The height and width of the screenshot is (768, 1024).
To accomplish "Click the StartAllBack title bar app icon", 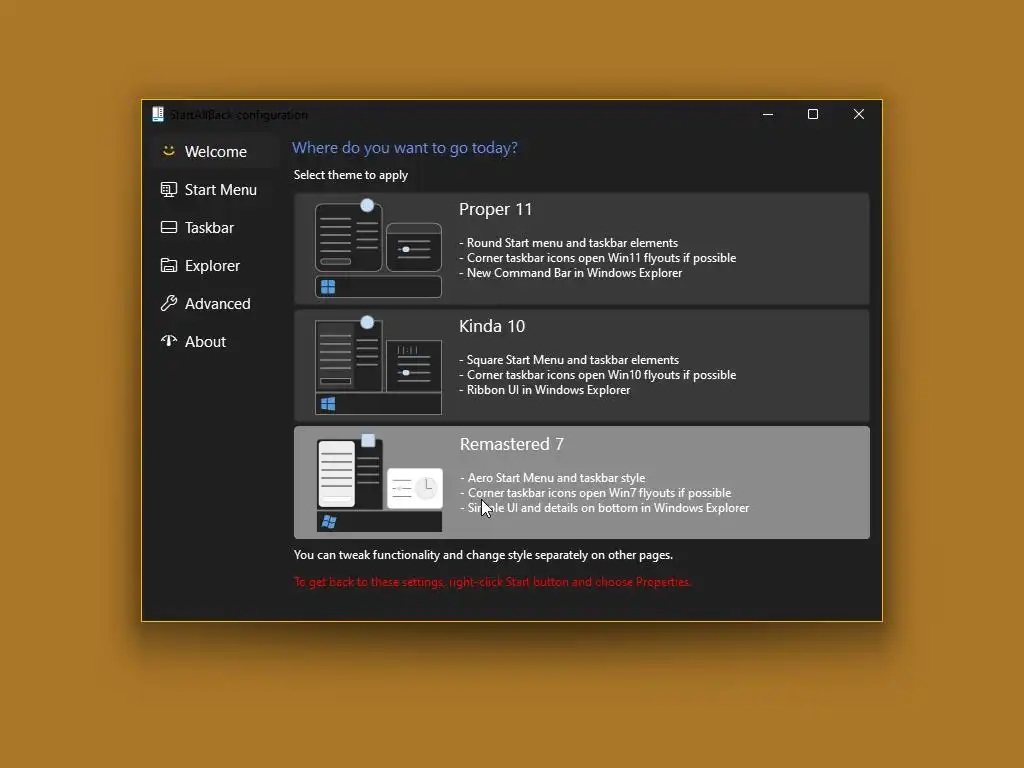I will (x=157, y=114).
